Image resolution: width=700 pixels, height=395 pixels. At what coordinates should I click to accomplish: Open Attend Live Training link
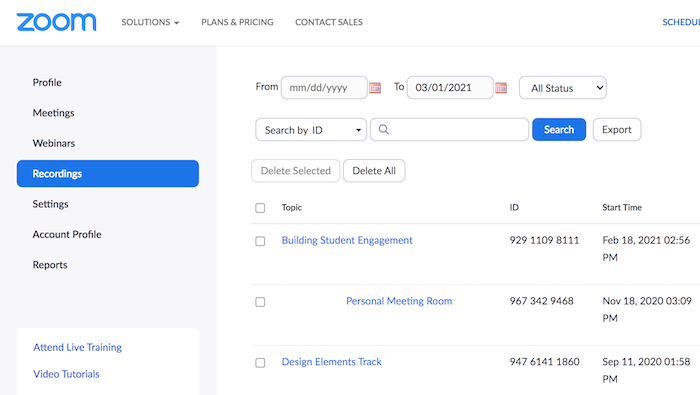(x=77, y=347)
